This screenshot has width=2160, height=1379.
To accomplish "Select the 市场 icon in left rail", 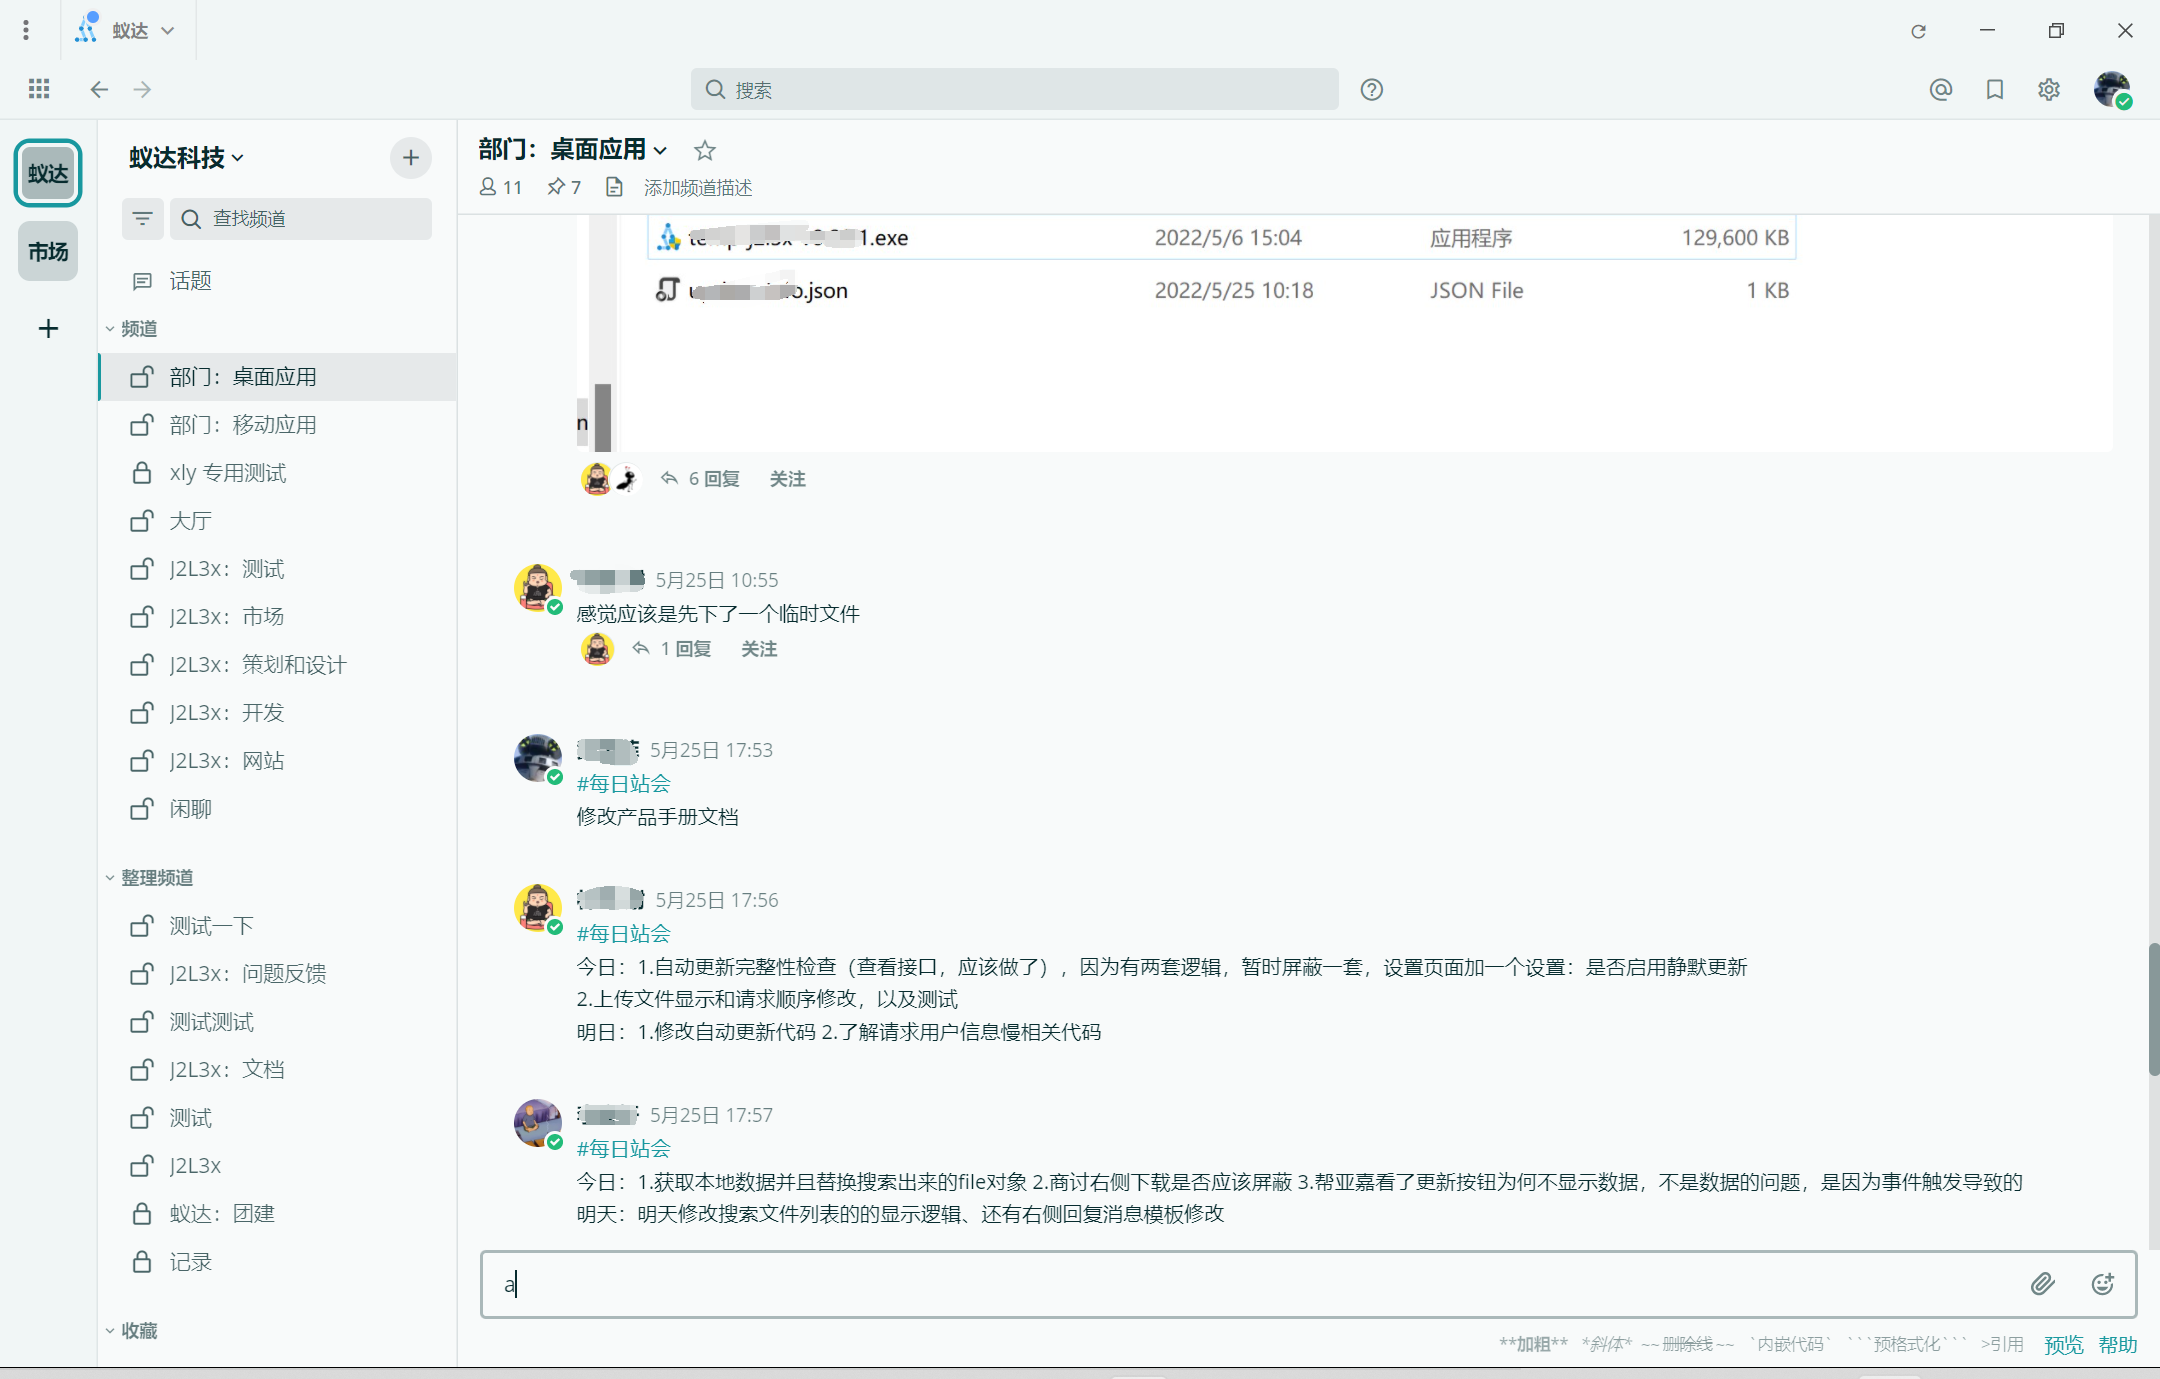I will pyautogui.click(x=47, y=251).
